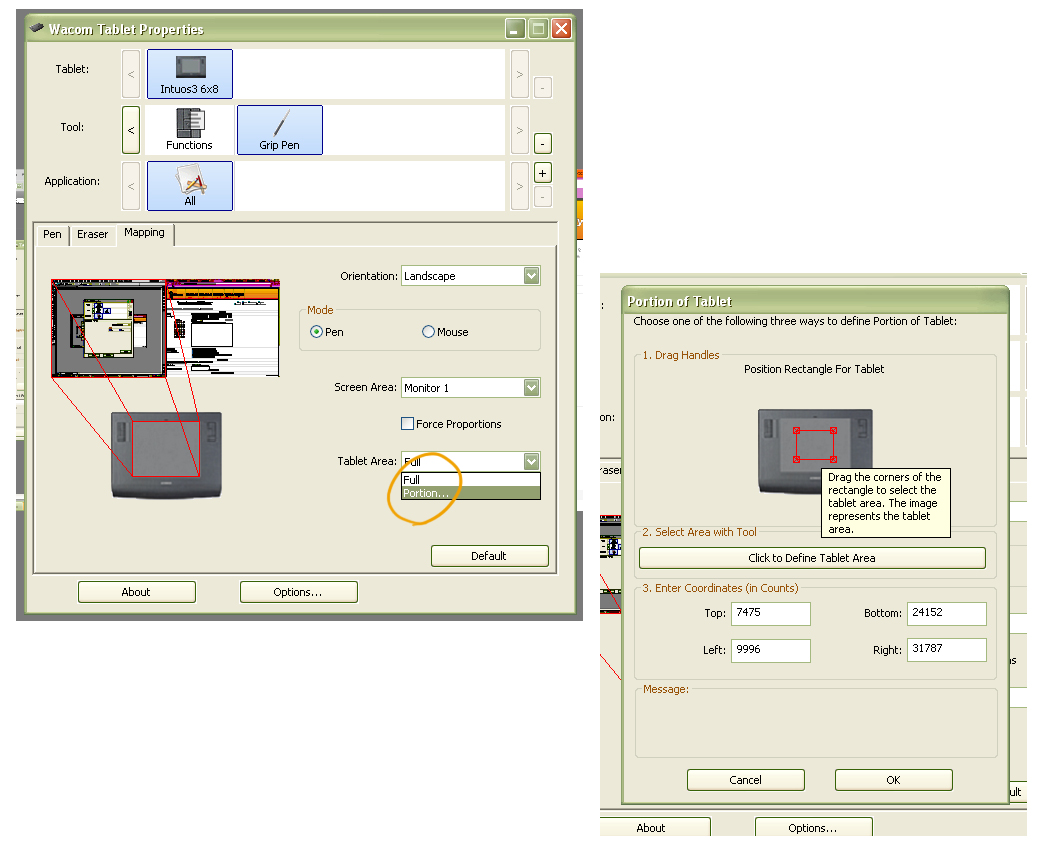Click the minus button below application plus
The height and width of the screenshot is (855, 1048).
(543, 197)
